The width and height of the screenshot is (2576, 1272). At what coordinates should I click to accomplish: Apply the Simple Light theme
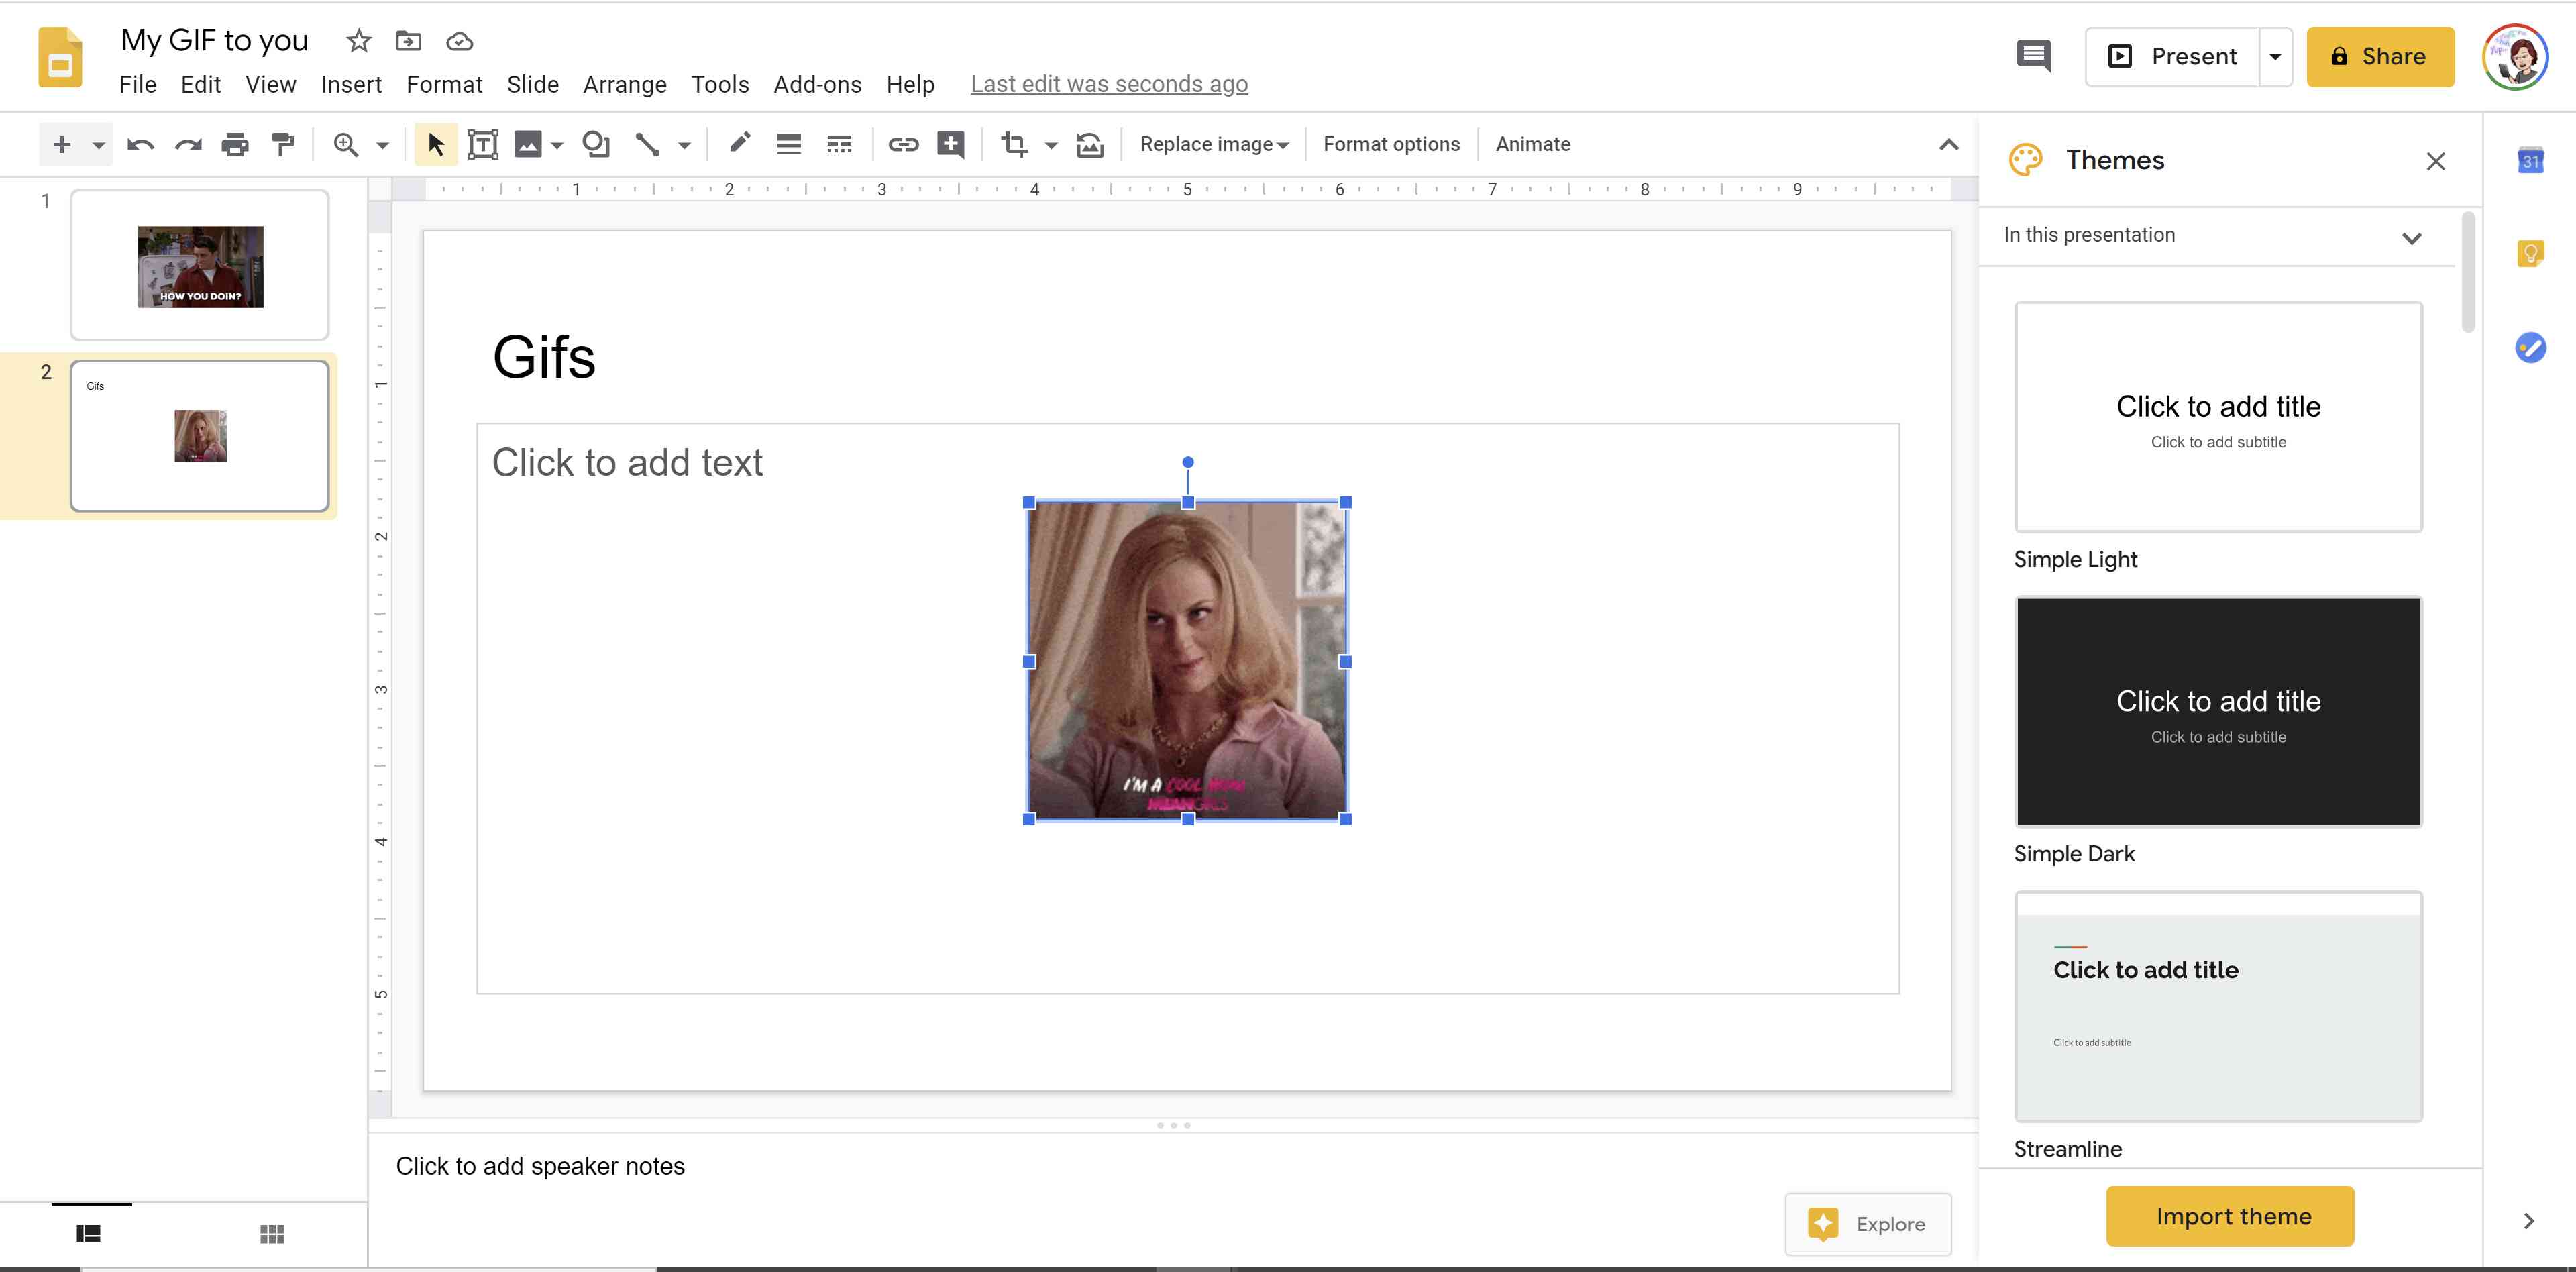click(x=2218, y=417)
